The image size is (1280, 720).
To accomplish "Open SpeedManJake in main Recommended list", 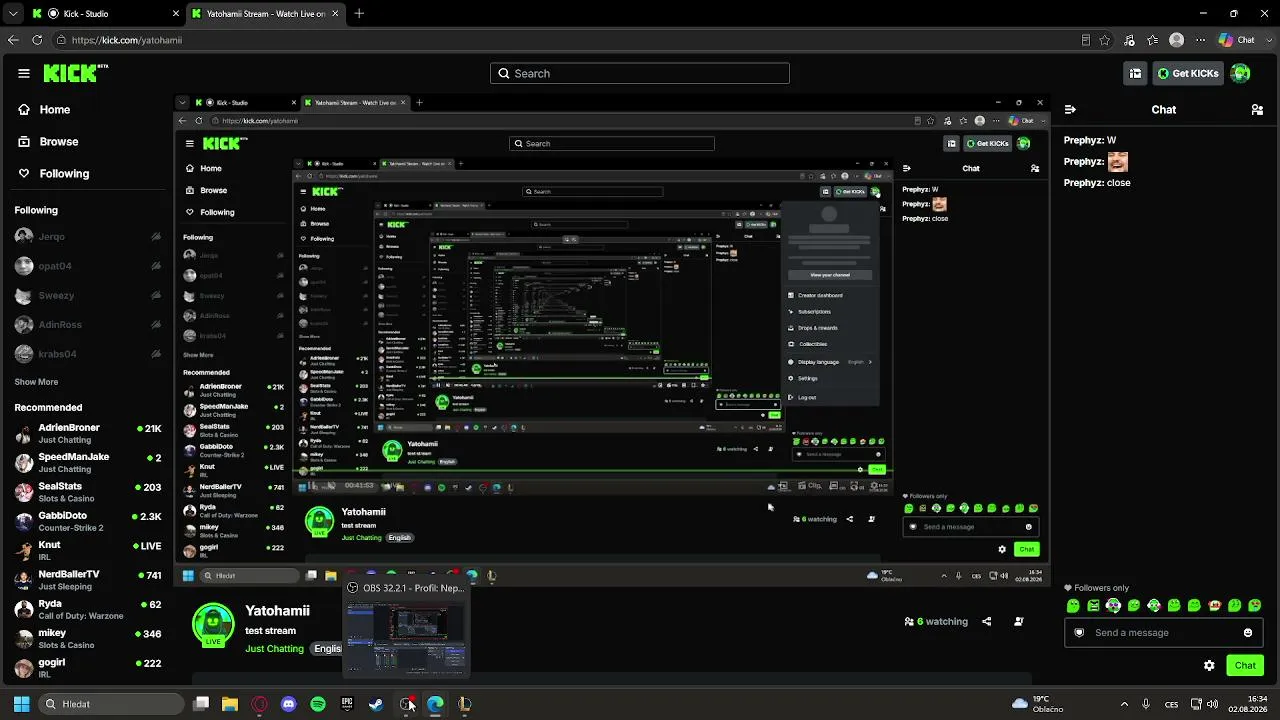I will pos(88,463).
